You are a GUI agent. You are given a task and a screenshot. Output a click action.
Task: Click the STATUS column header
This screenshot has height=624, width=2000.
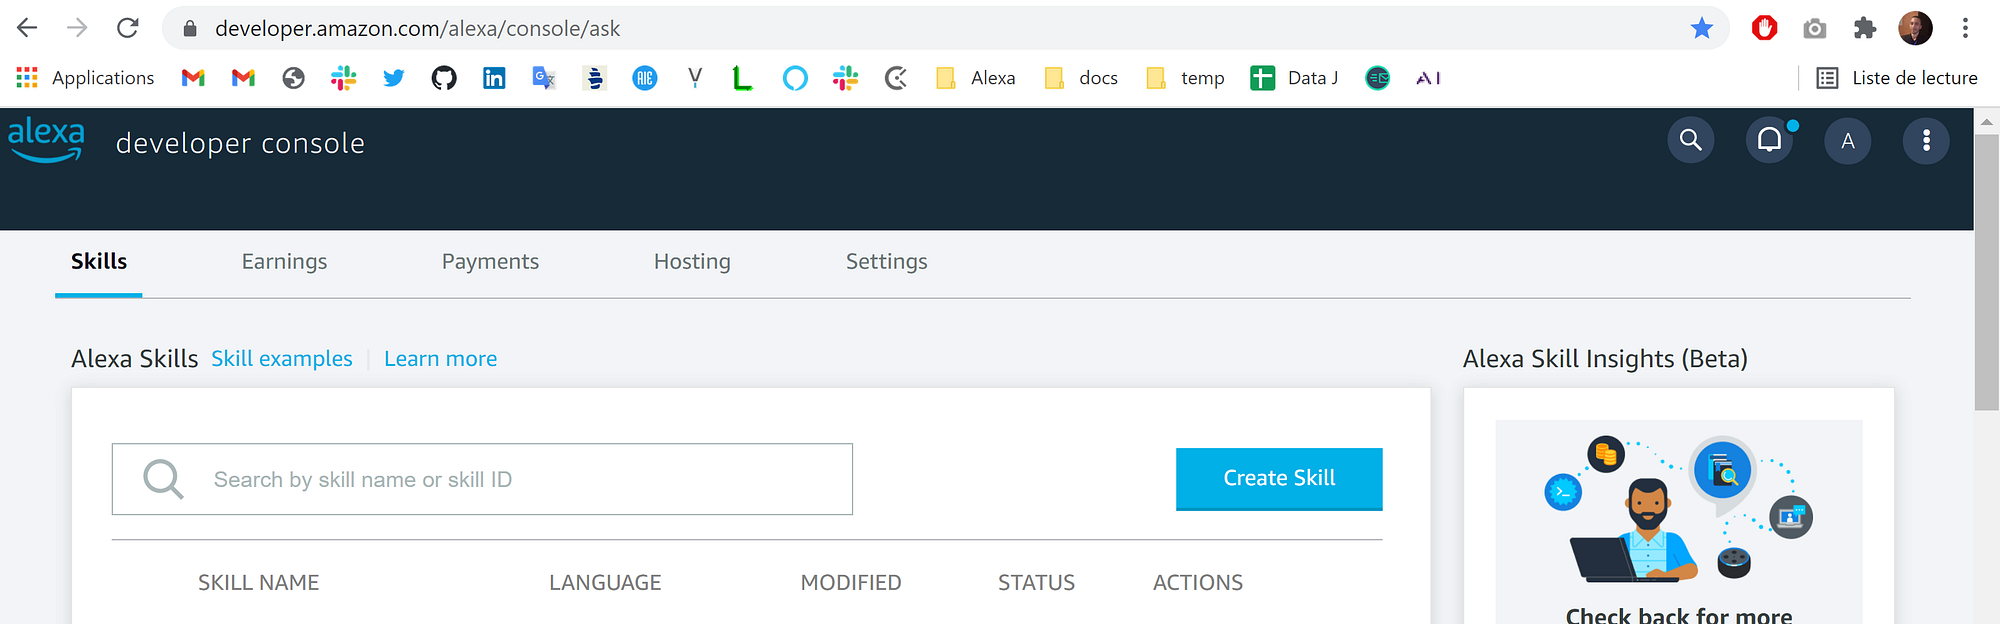(x=1036, y=583)
